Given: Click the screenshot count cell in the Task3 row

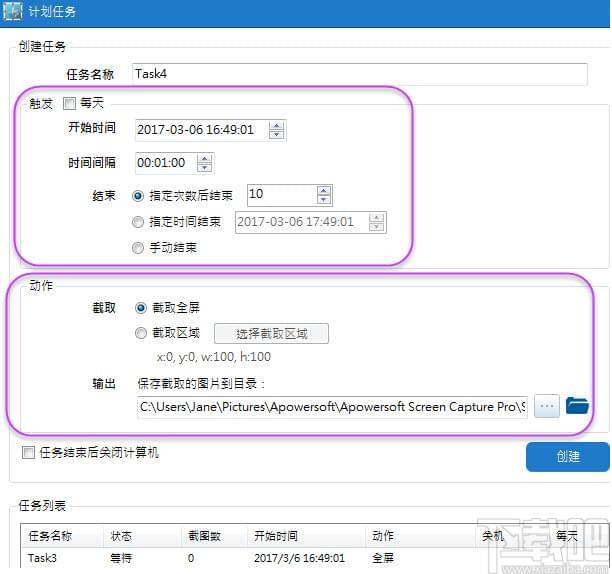Looking at the screenshot, I should [191, 558].
